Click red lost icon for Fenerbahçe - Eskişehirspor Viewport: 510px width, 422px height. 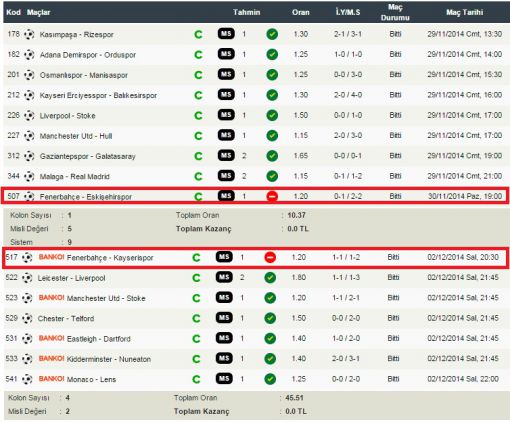(x=272, y=196)
